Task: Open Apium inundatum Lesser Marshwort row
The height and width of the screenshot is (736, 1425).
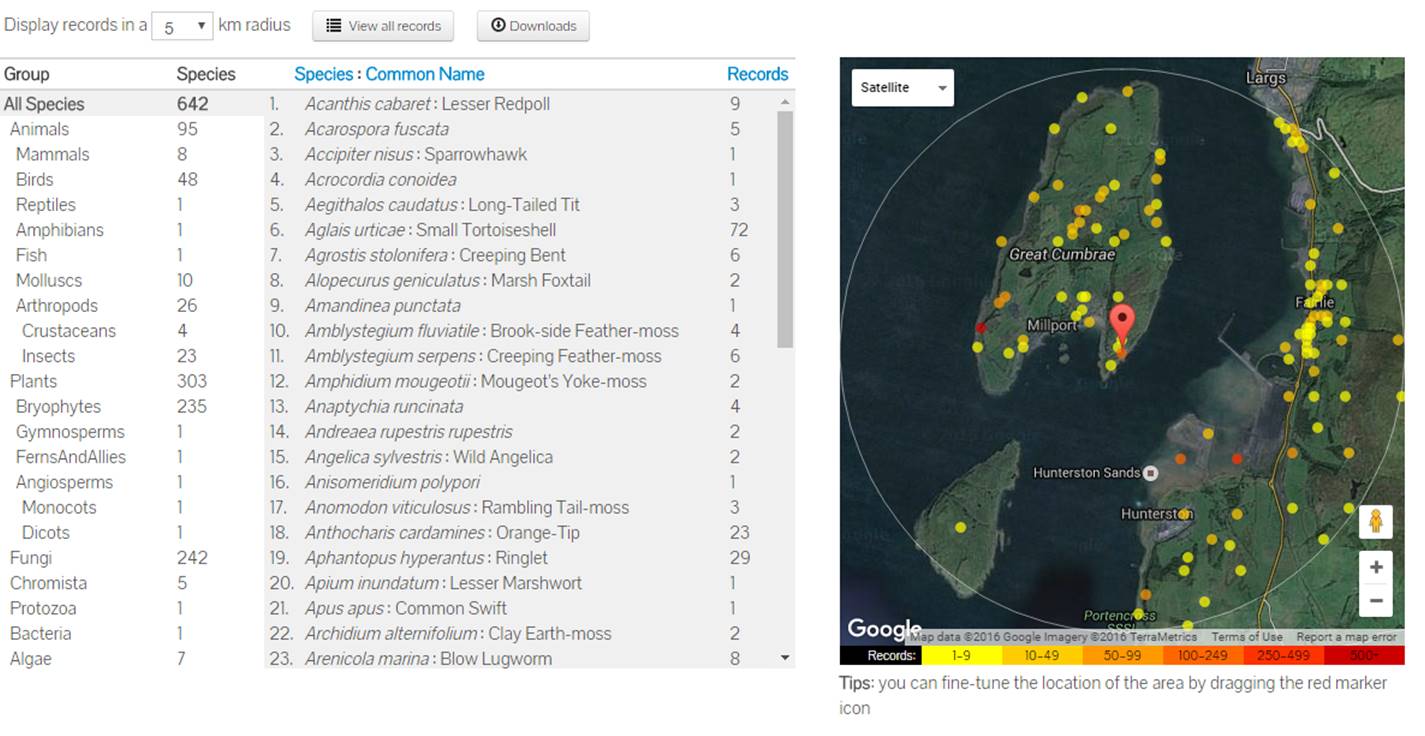Action: click(521, 583)
